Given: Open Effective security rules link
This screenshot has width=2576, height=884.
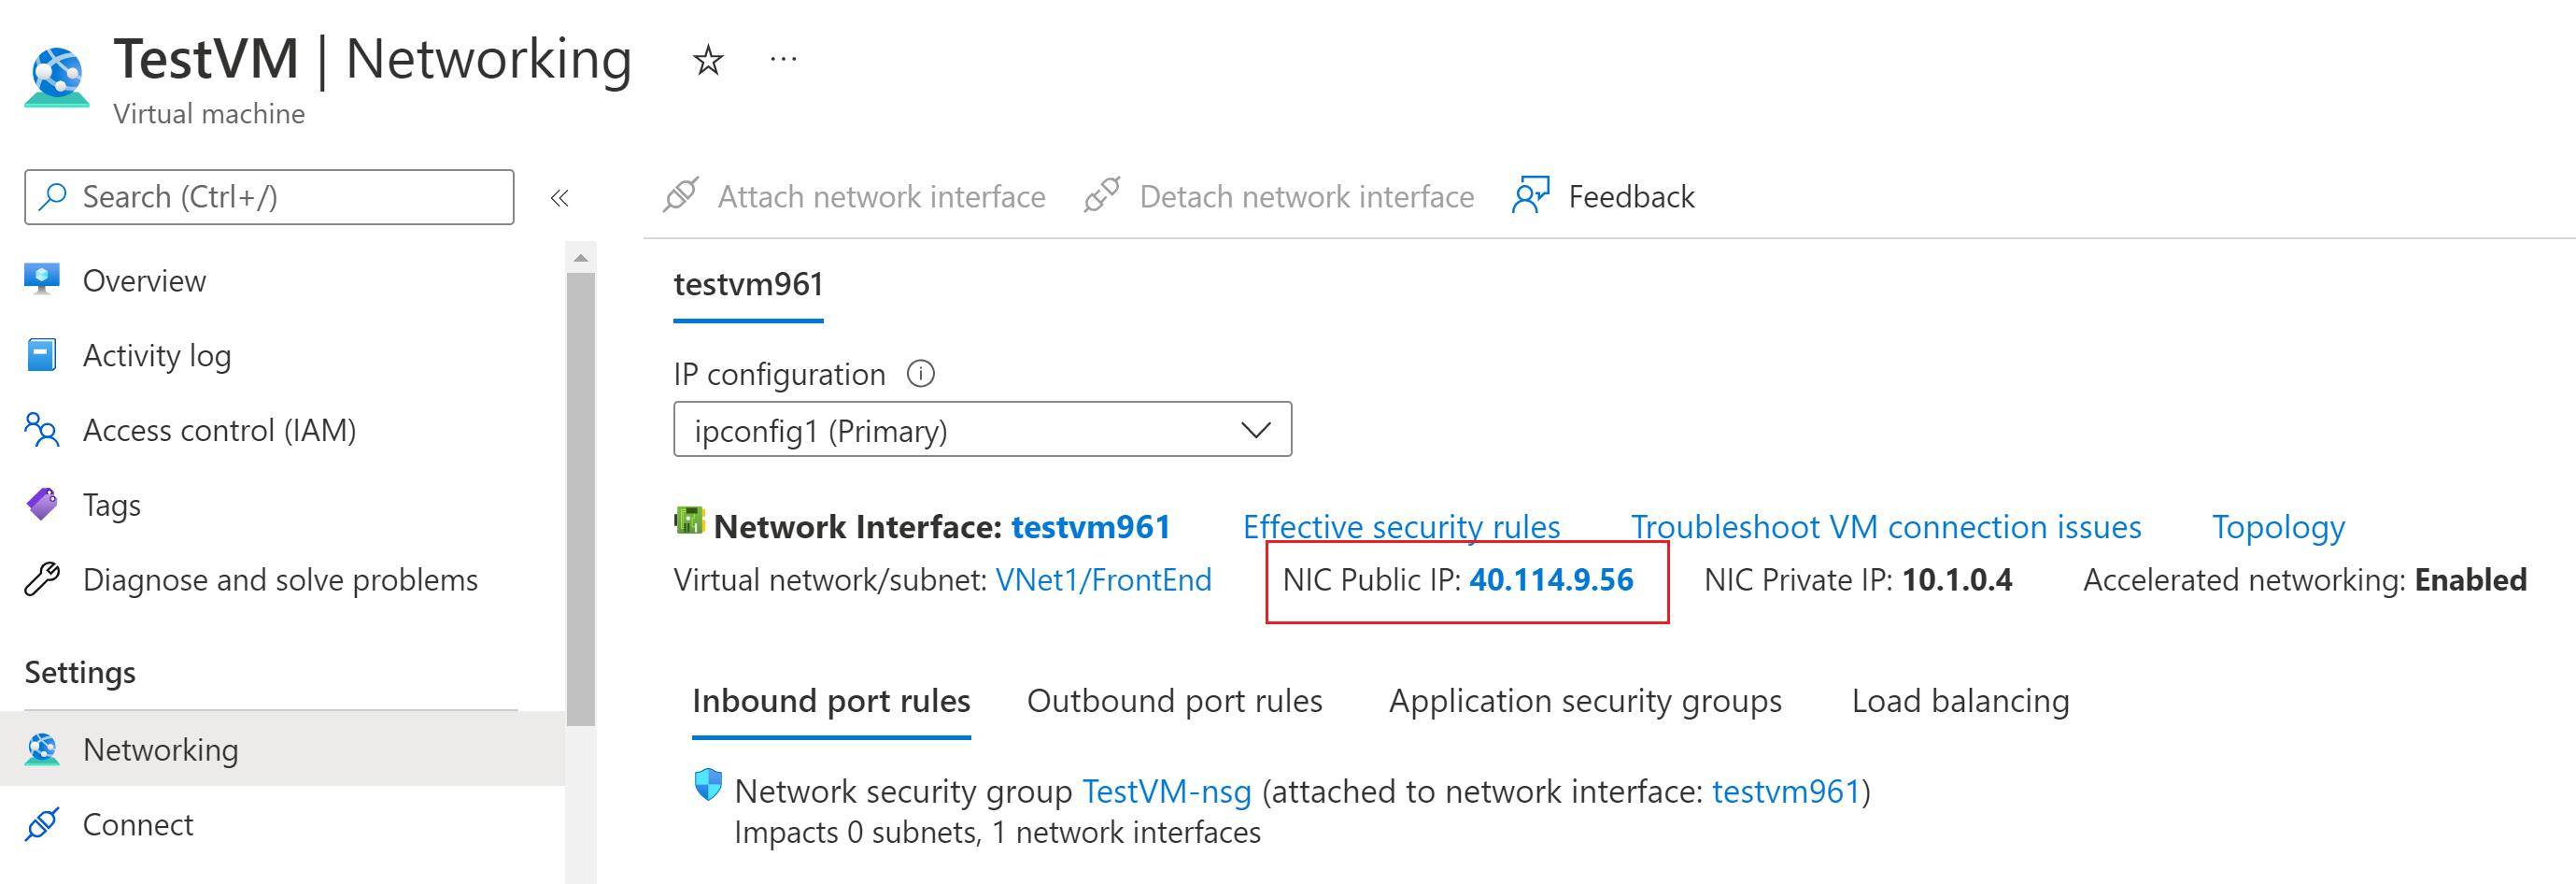Looking at the screenshot, I should coord(1401,526).
